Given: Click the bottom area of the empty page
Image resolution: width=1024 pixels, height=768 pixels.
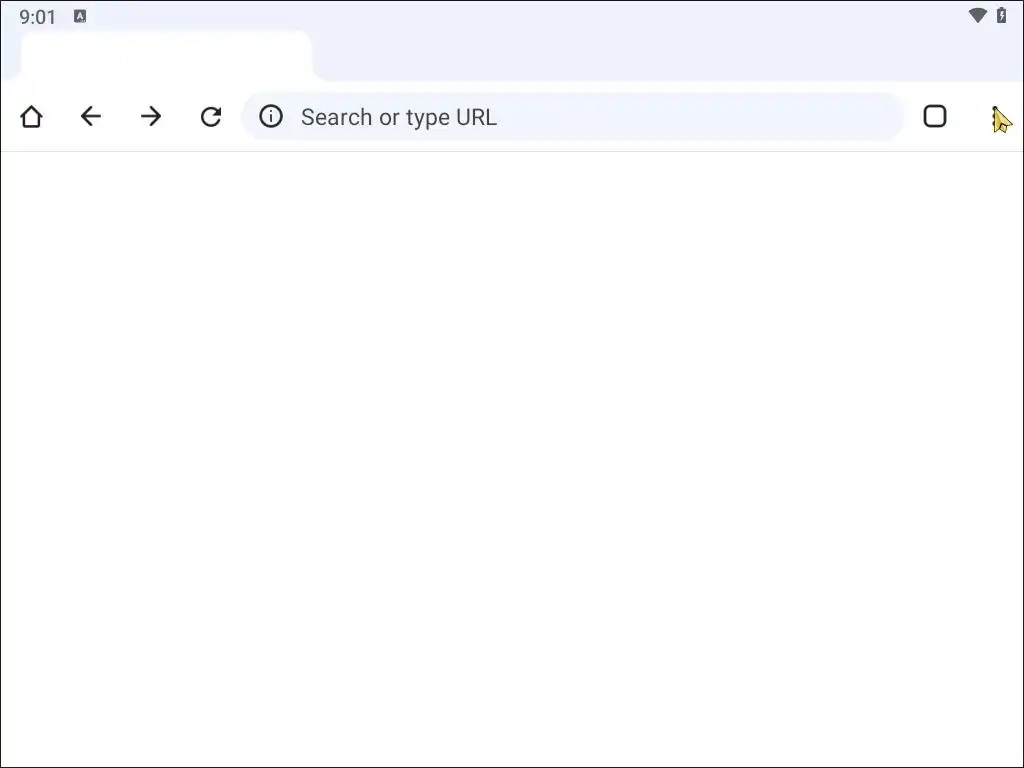Looking at the screenshot, I should pyautogui.click(x=512, y=720).
